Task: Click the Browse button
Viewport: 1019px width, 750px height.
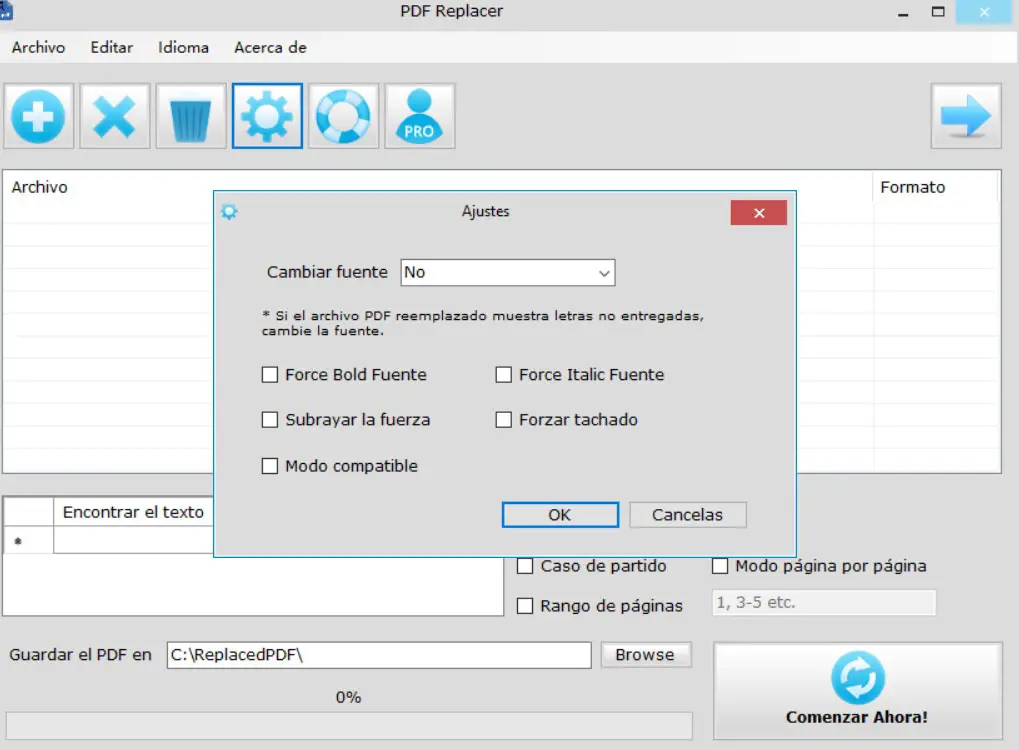Action: tap(645, 654)
